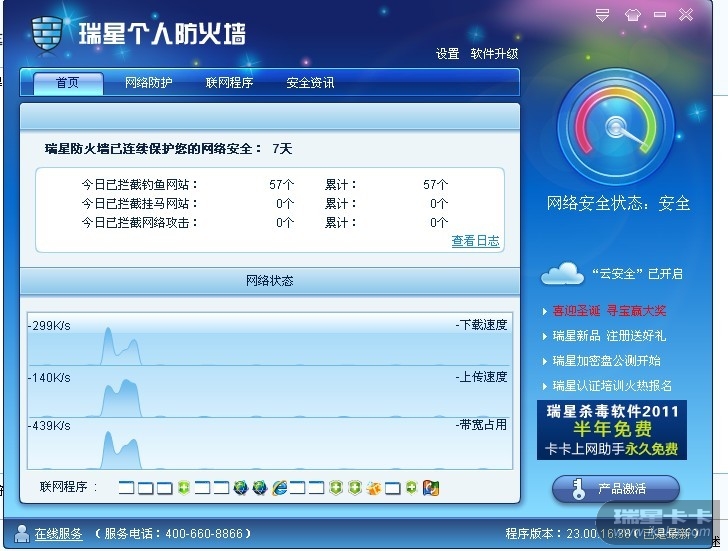Click window icon just left of first green shield
The width and height of the screenshot is (728, 551).
164,487
